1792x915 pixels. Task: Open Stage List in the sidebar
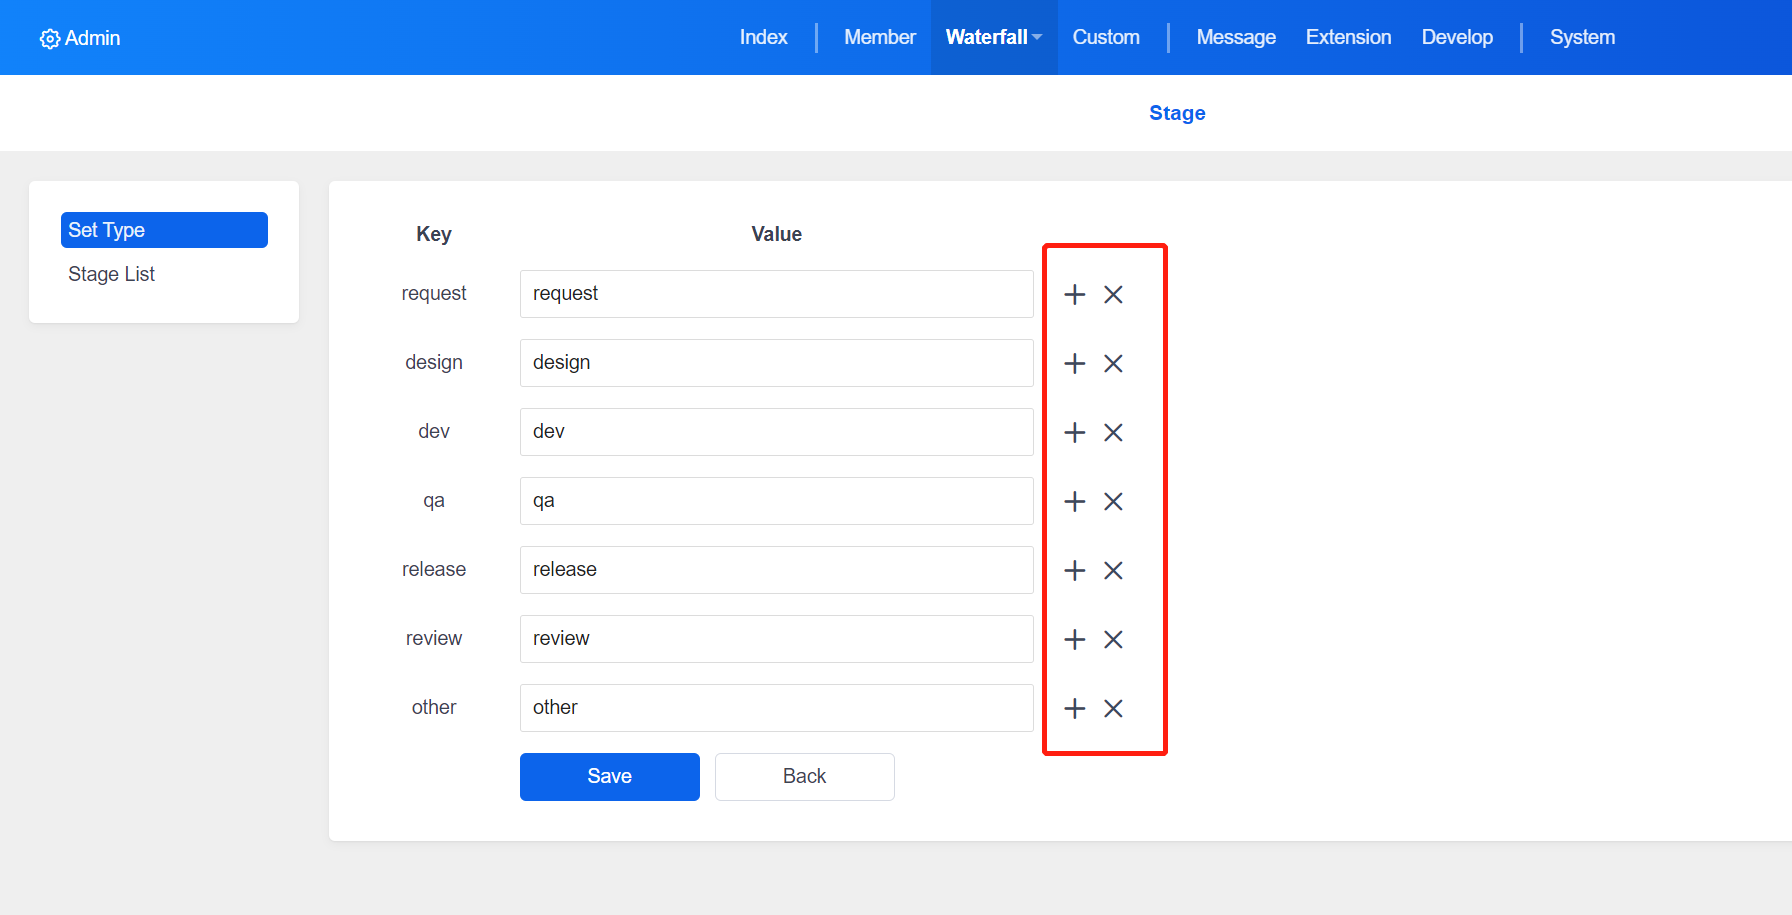(x=111, y=274)
